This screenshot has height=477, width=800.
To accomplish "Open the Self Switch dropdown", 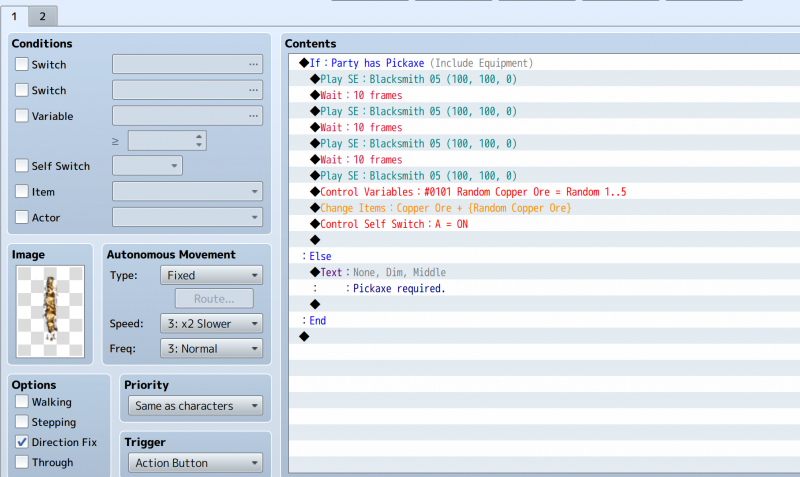I will (147, 166).
